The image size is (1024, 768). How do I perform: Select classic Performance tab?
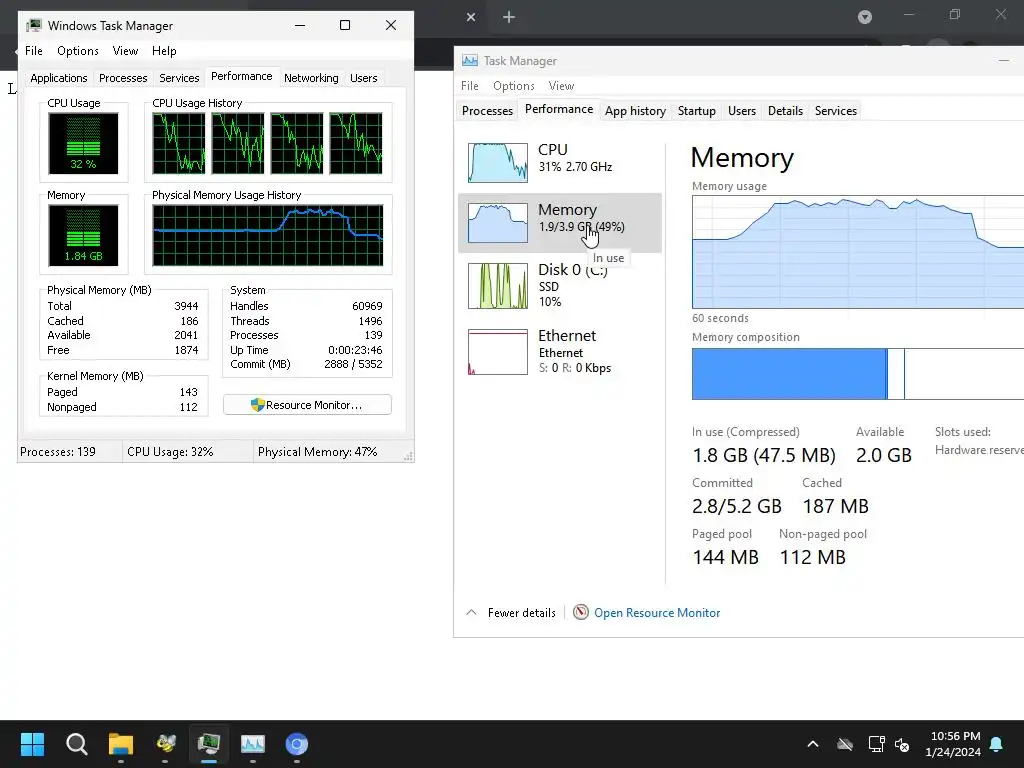point(242,76)
